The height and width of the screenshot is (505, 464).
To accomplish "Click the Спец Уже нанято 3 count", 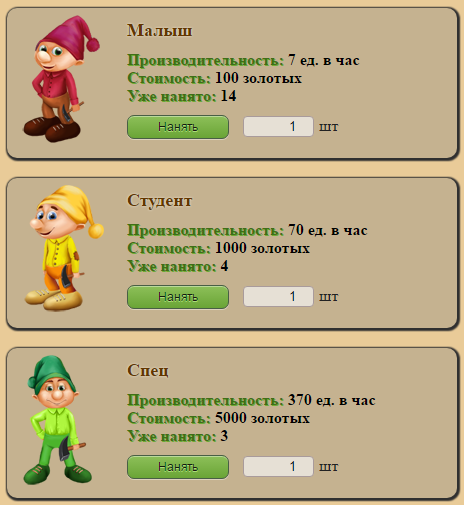I will pyautogui.click(x=224, y=436).
